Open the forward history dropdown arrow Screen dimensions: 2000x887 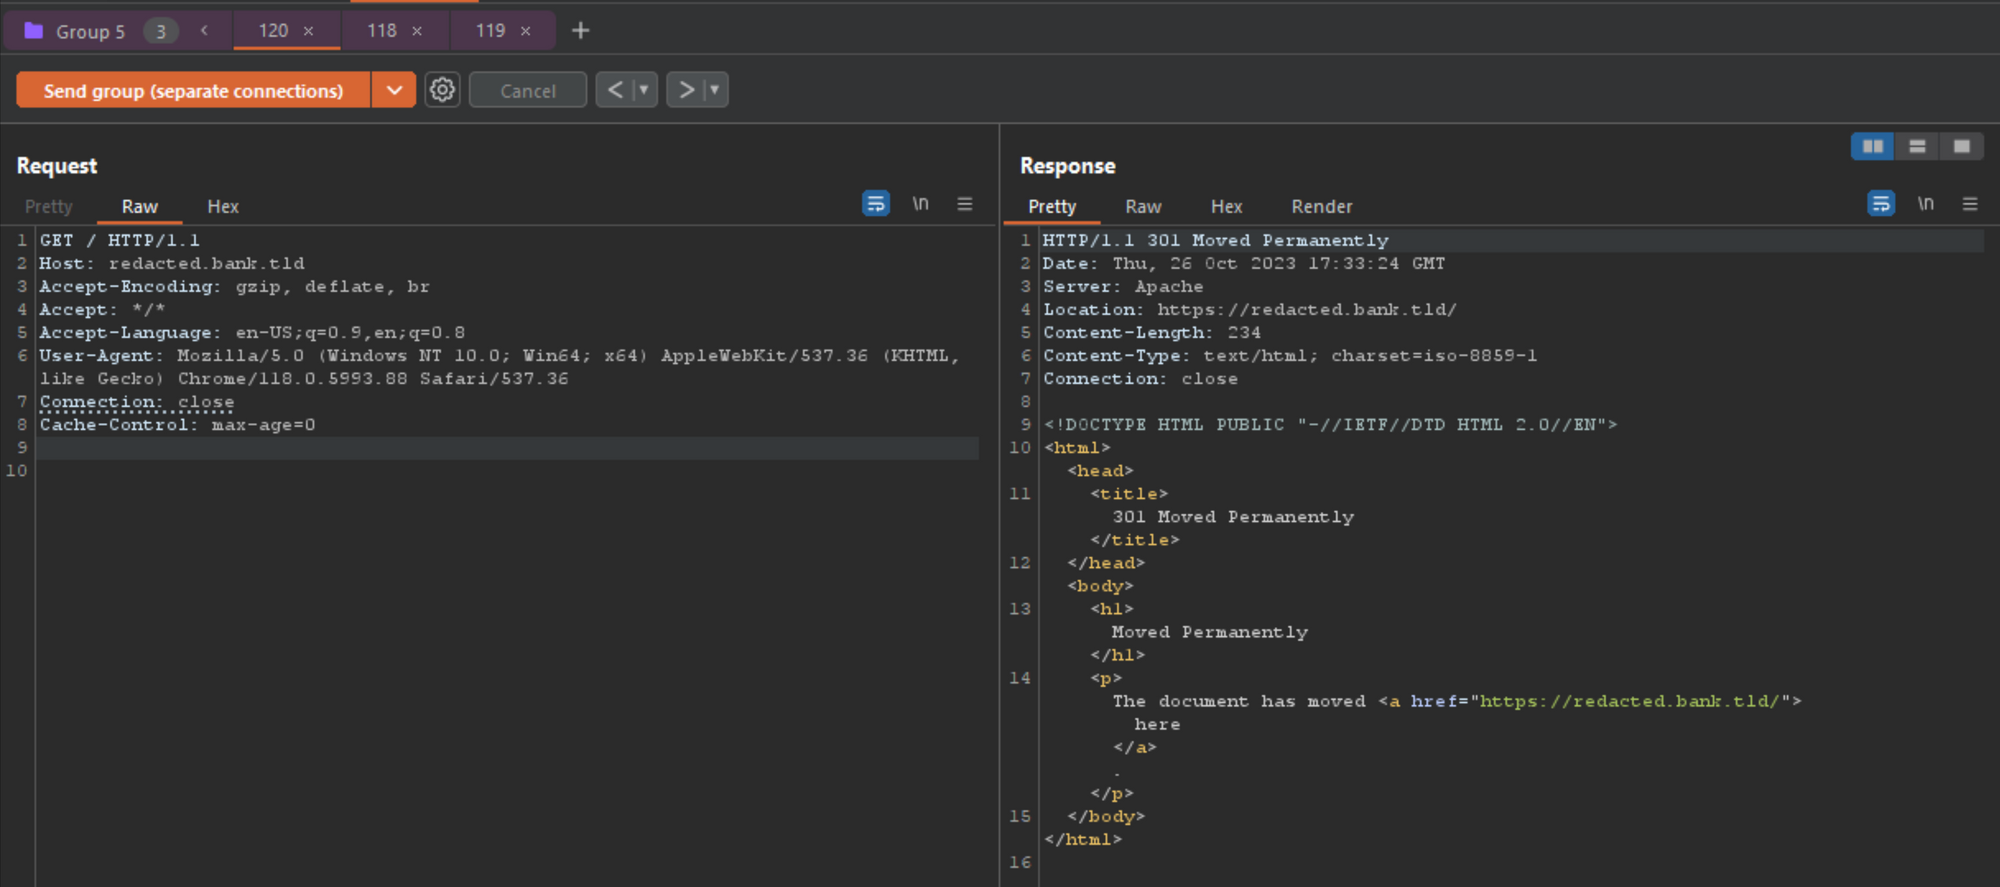pos(714,90)
